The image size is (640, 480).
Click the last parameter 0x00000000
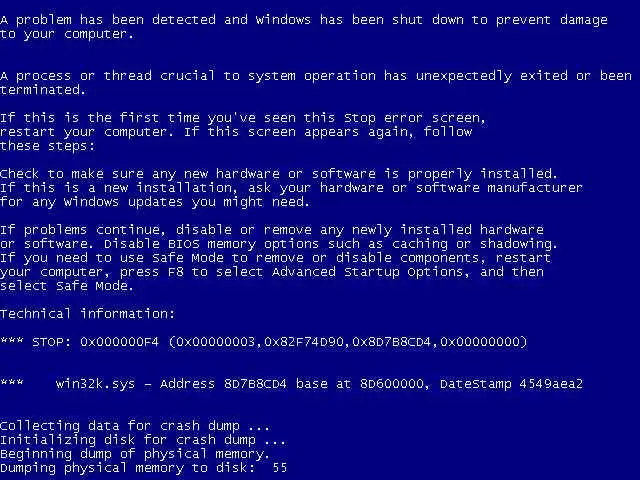(480, 342)
